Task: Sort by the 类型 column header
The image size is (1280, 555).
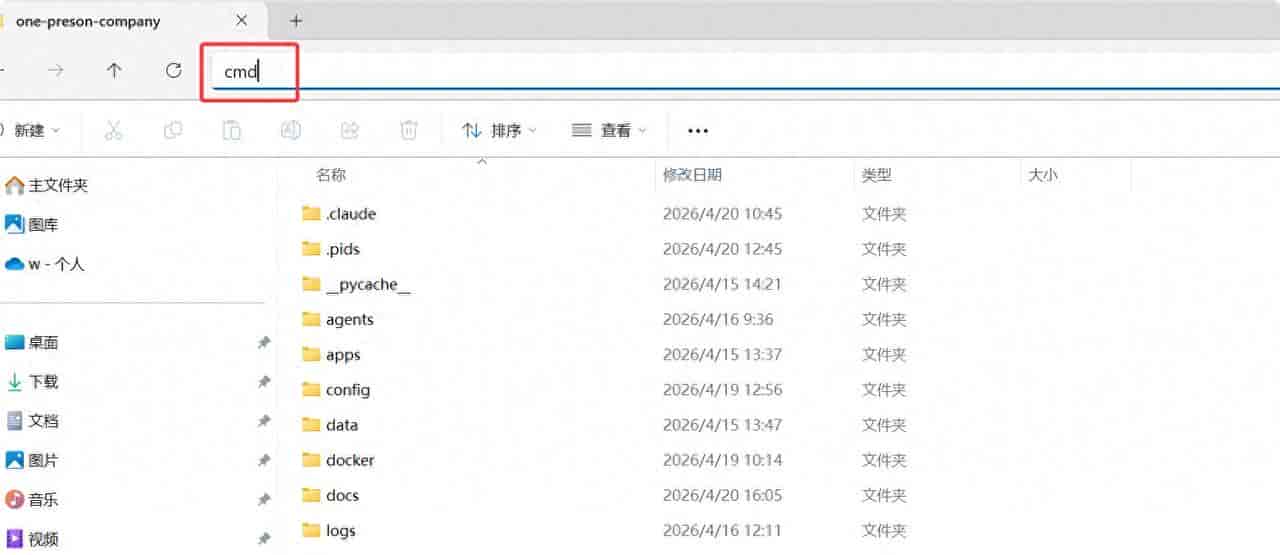Action: [877, 175]
